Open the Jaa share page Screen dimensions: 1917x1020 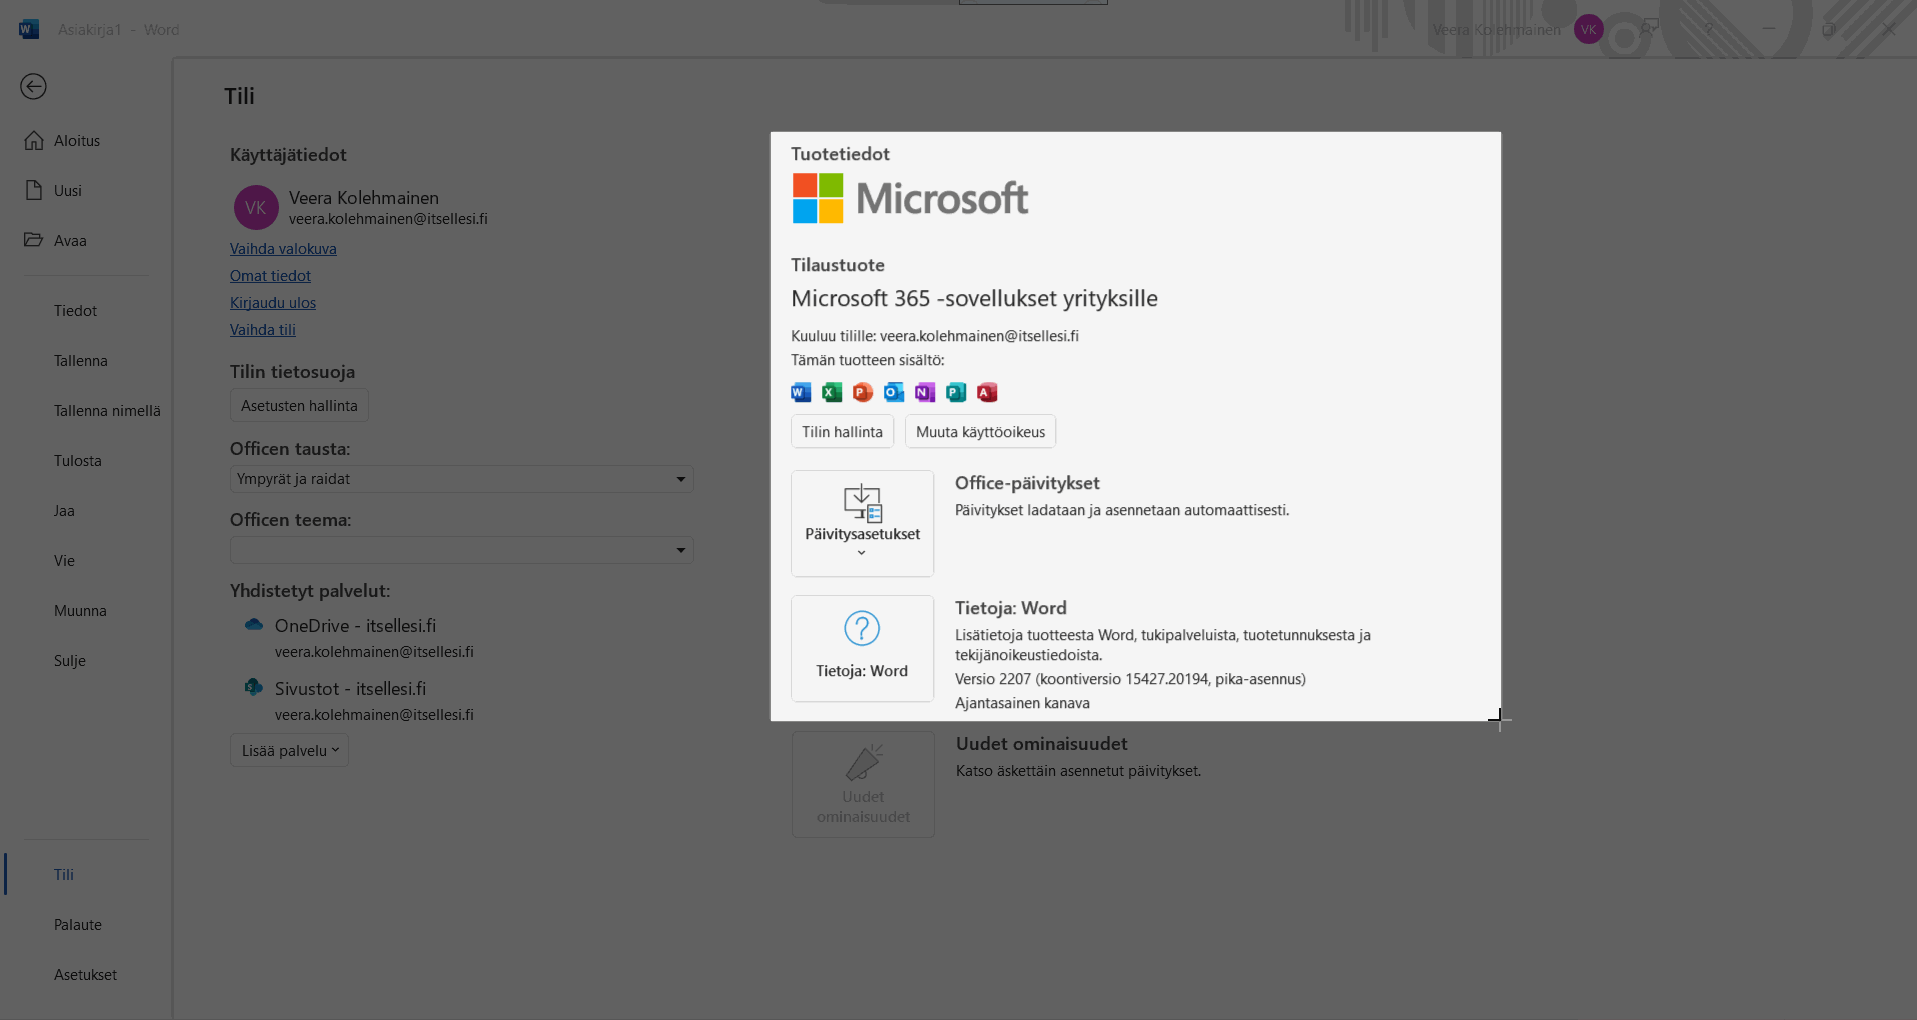click(x=64, y=511)
